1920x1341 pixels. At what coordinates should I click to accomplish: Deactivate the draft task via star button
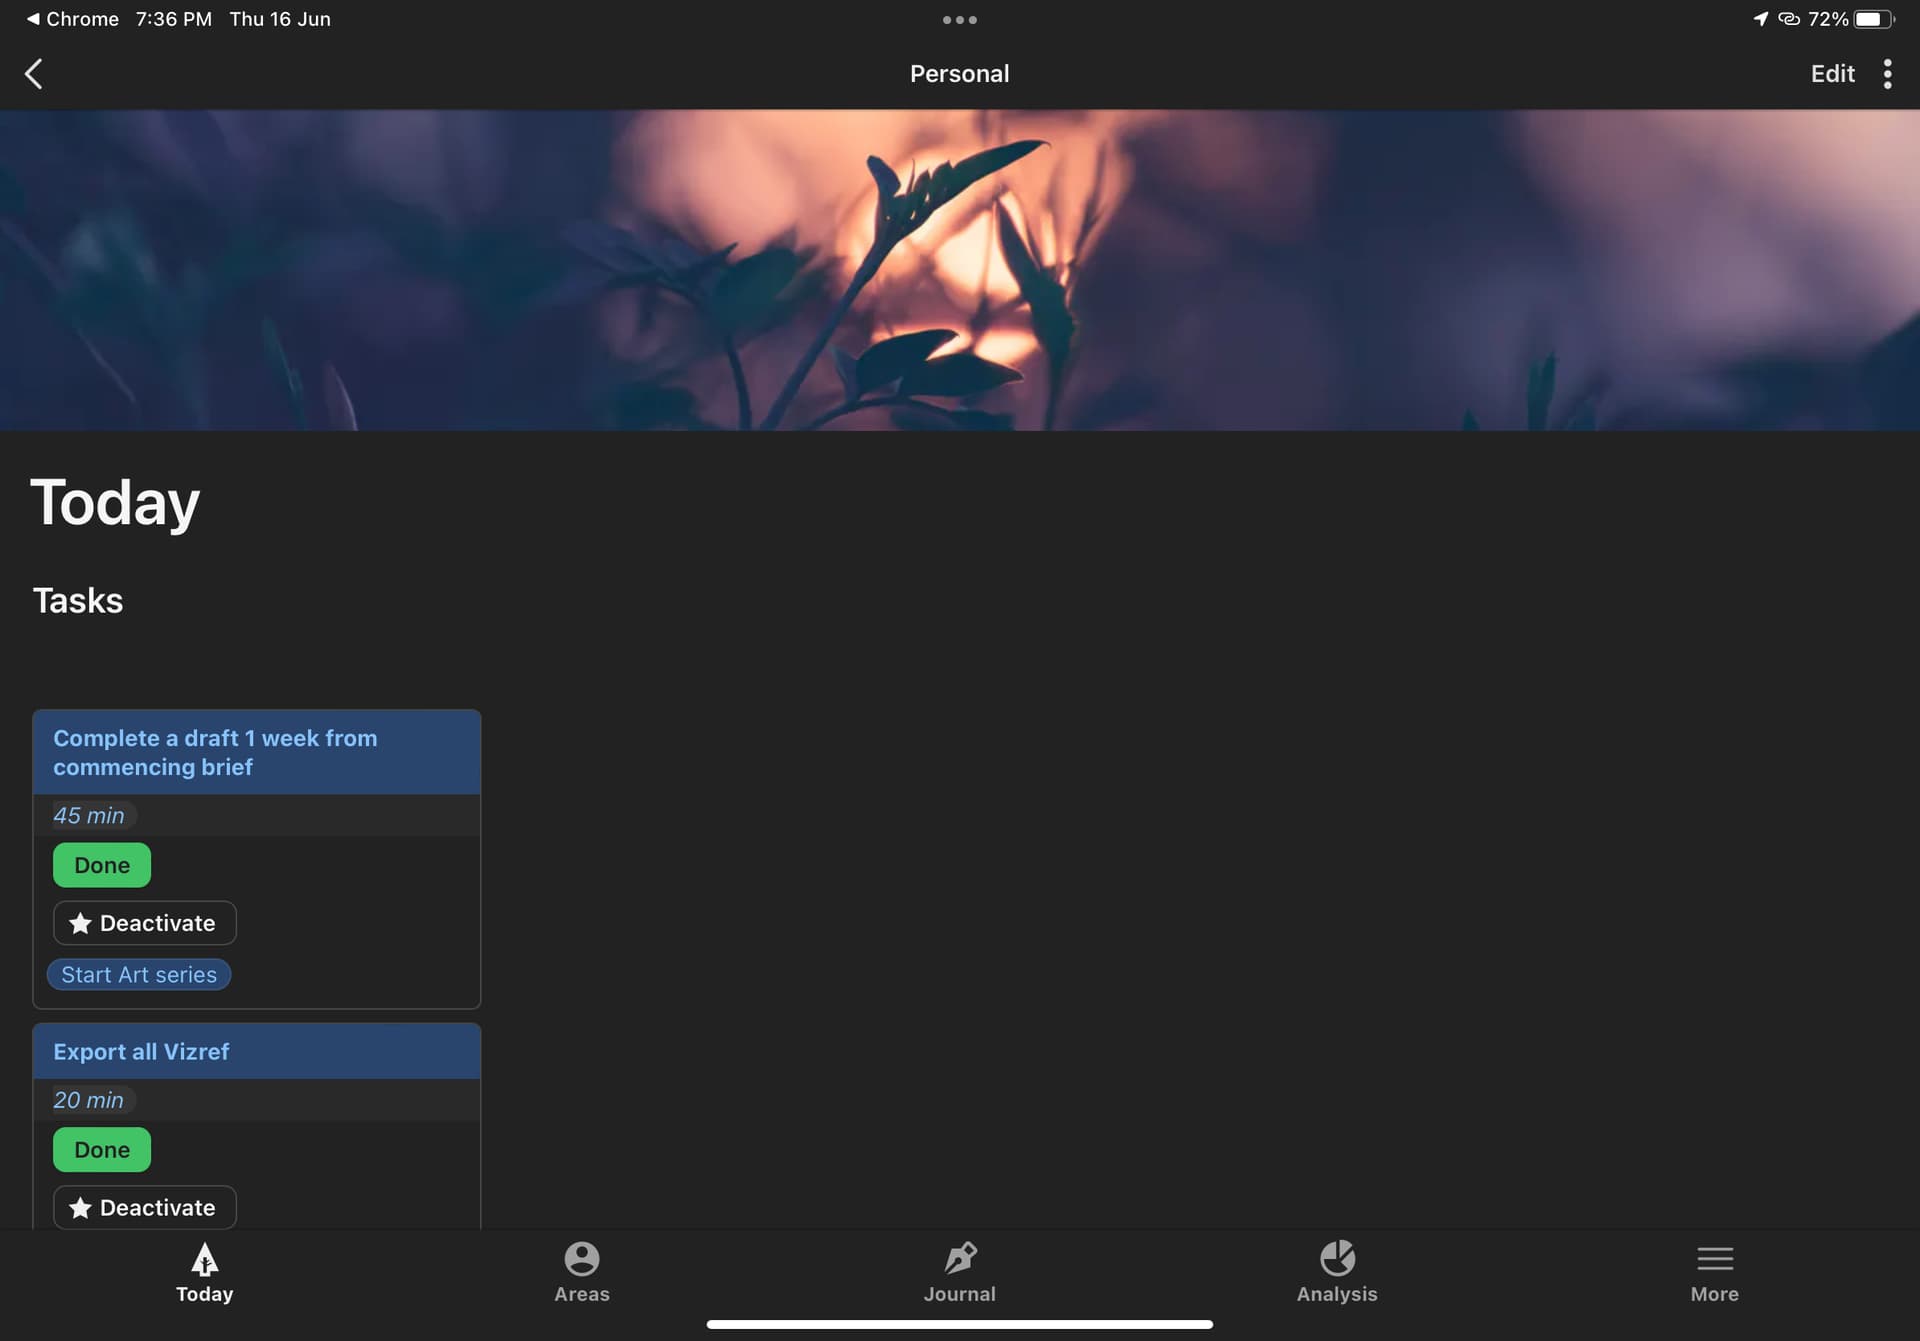click(144, 923)
